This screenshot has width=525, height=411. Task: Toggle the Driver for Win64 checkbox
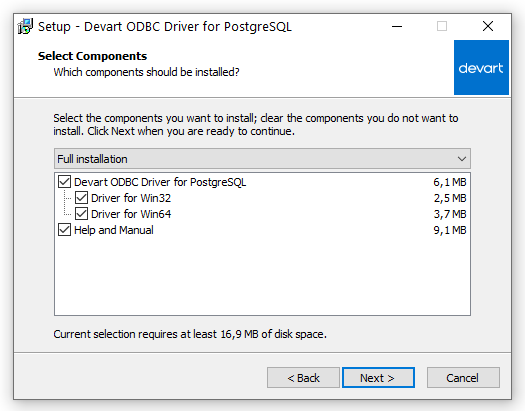click(81, 214)
